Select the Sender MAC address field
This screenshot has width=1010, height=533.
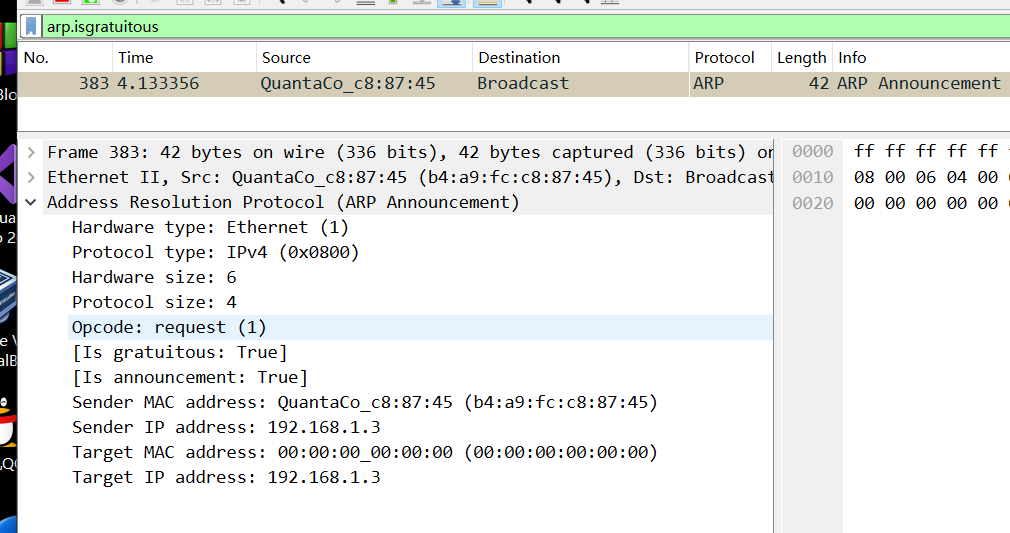(364, 402)
